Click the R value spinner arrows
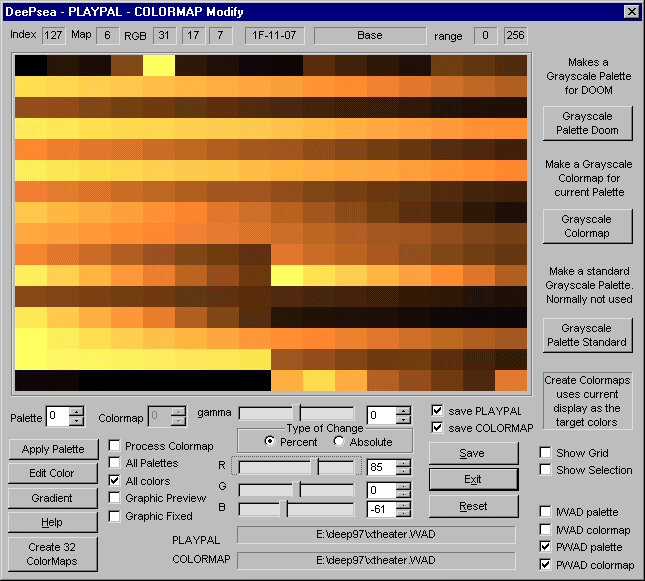Image resolution: width=645 pixels, height=581 pixels. [x=403, y=467]
